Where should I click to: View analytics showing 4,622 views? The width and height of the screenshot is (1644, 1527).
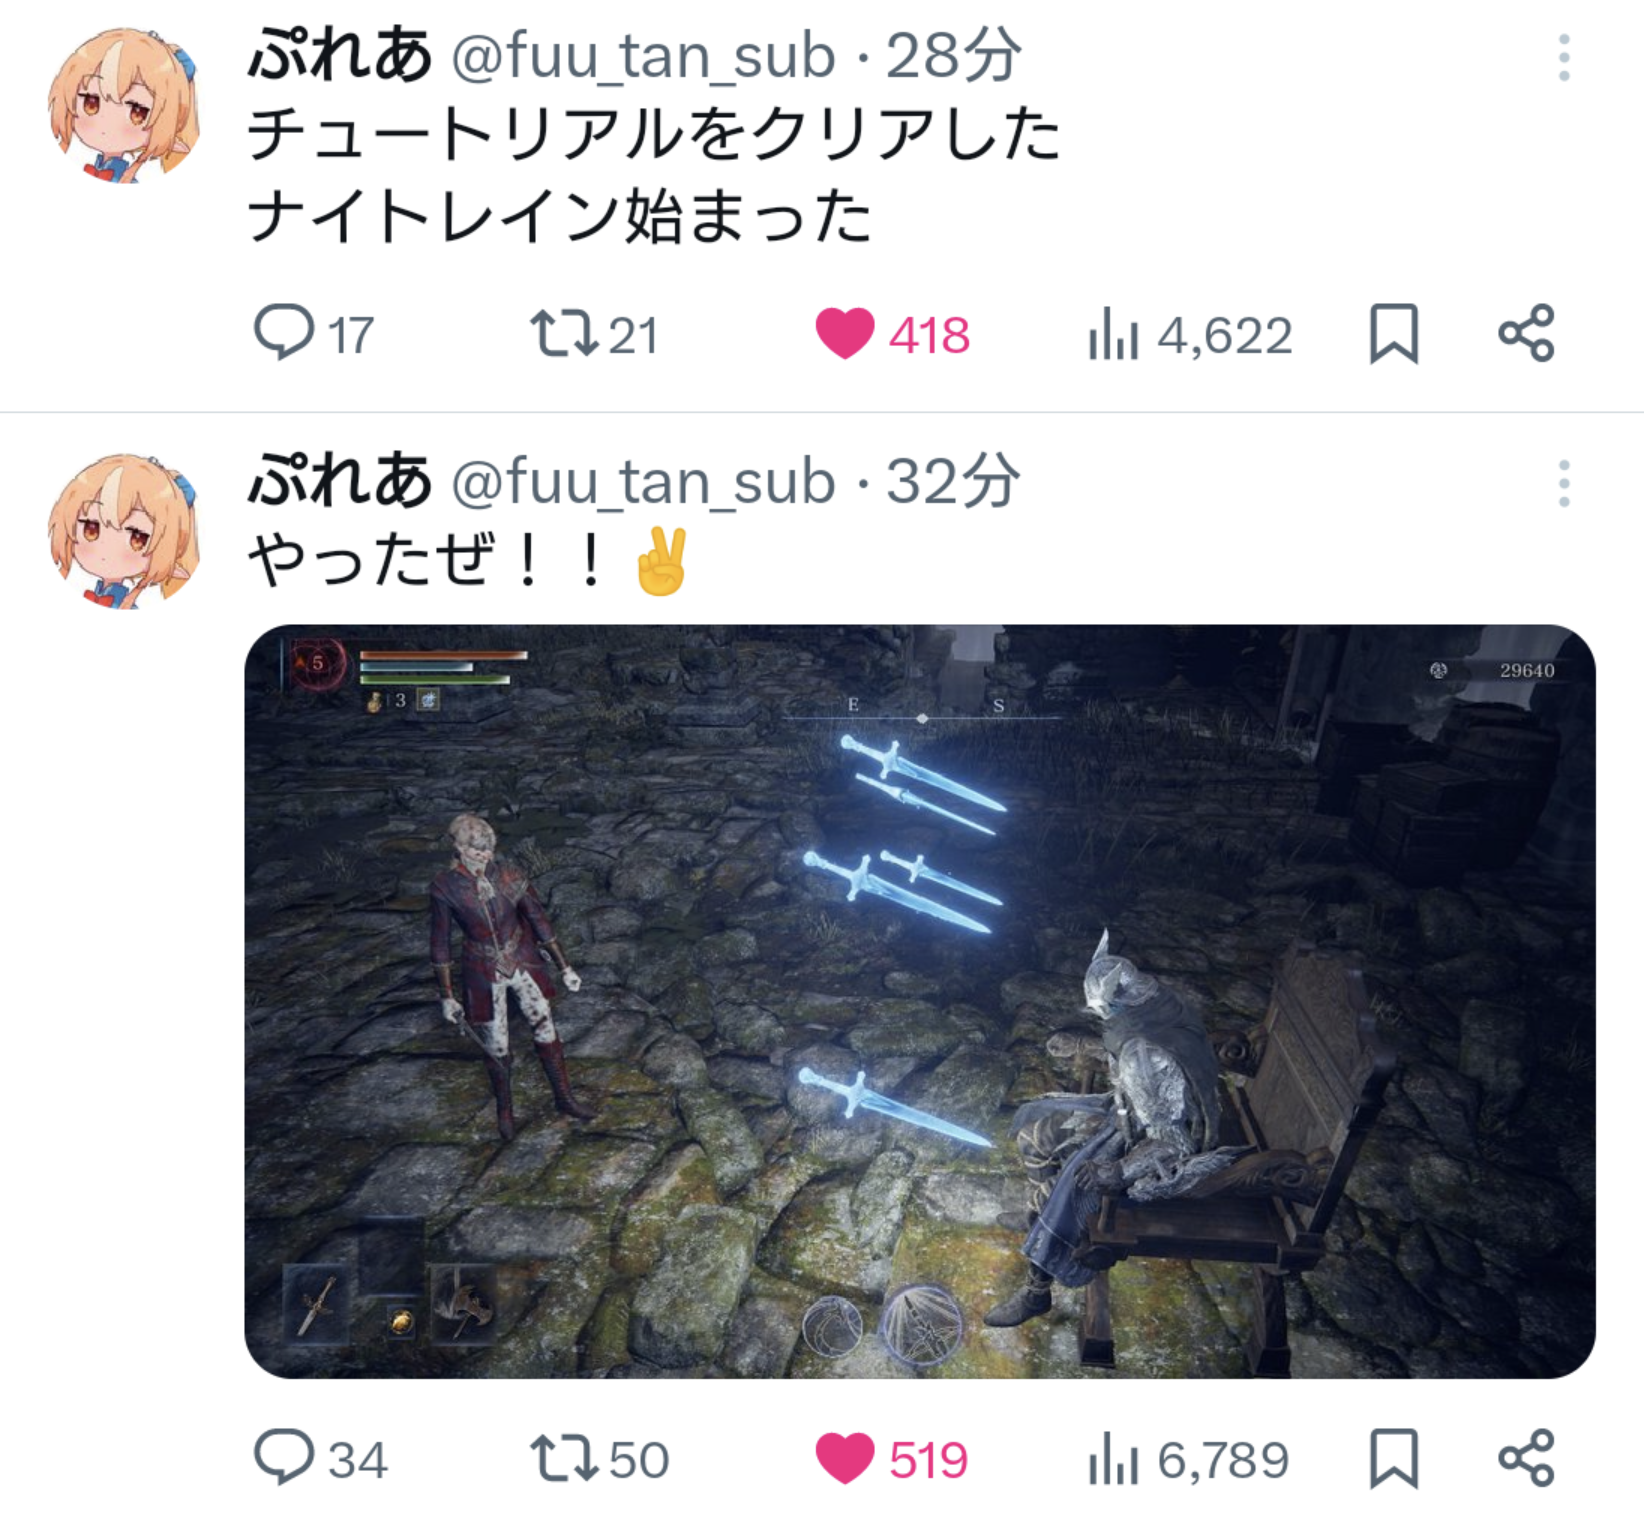tap(1190, 334)
